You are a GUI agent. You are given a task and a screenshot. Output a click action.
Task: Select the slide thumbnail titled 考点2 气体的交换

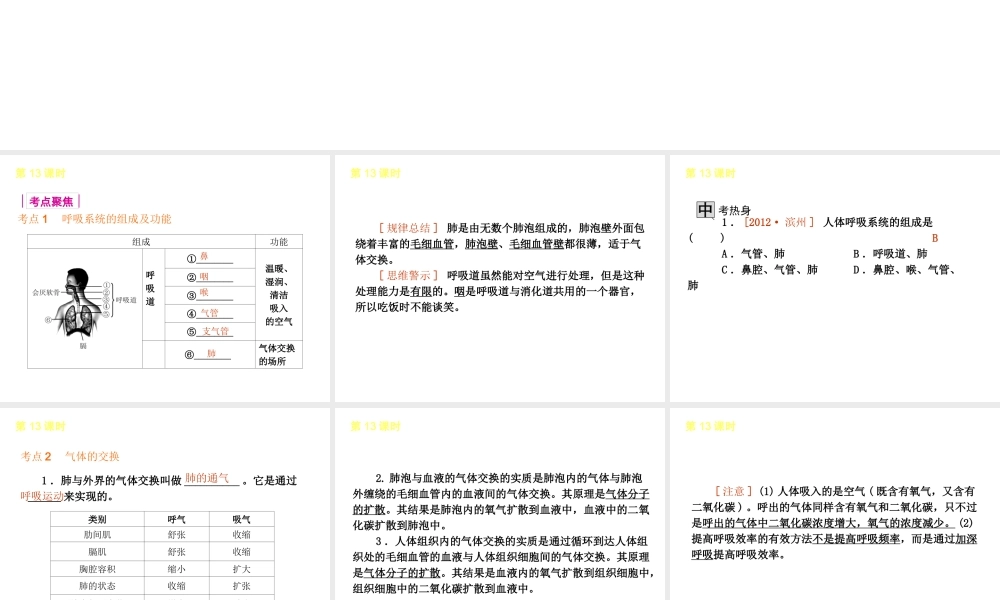coord(165,504)
